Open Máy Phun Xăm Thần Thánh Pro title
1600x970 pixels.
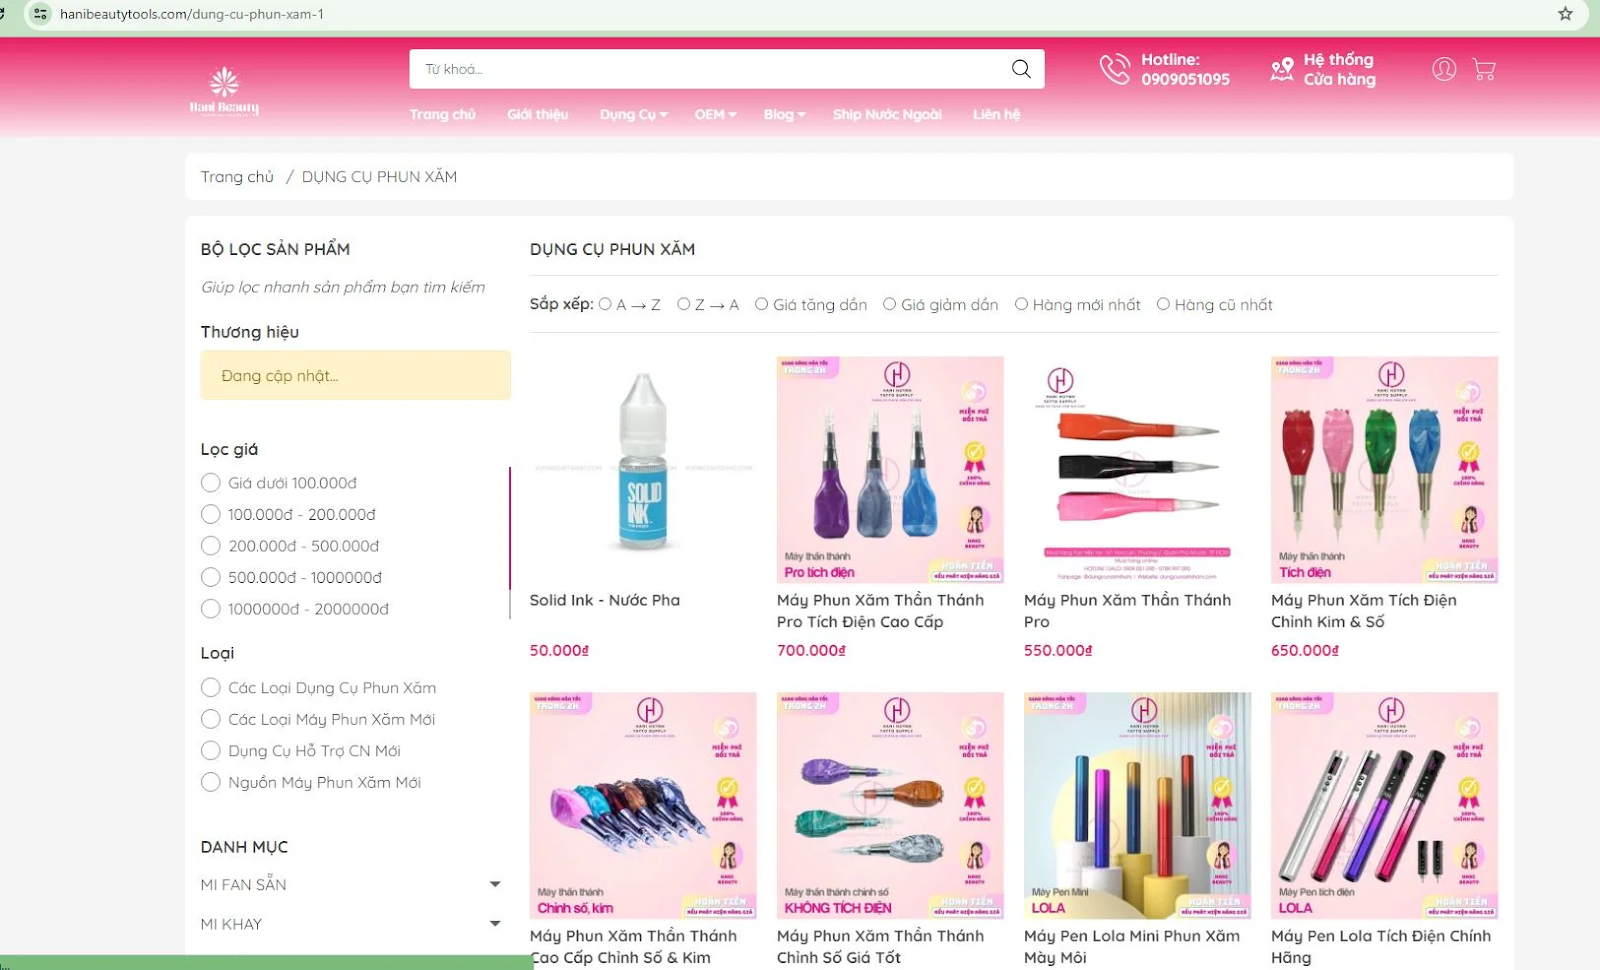1127,611
